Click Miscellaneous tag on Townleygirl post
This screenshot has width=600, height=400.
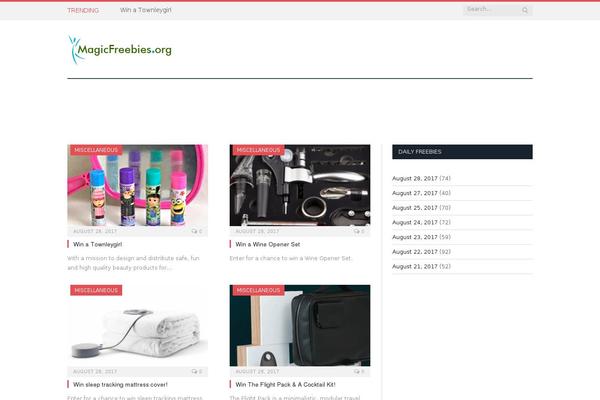point(95,150)
